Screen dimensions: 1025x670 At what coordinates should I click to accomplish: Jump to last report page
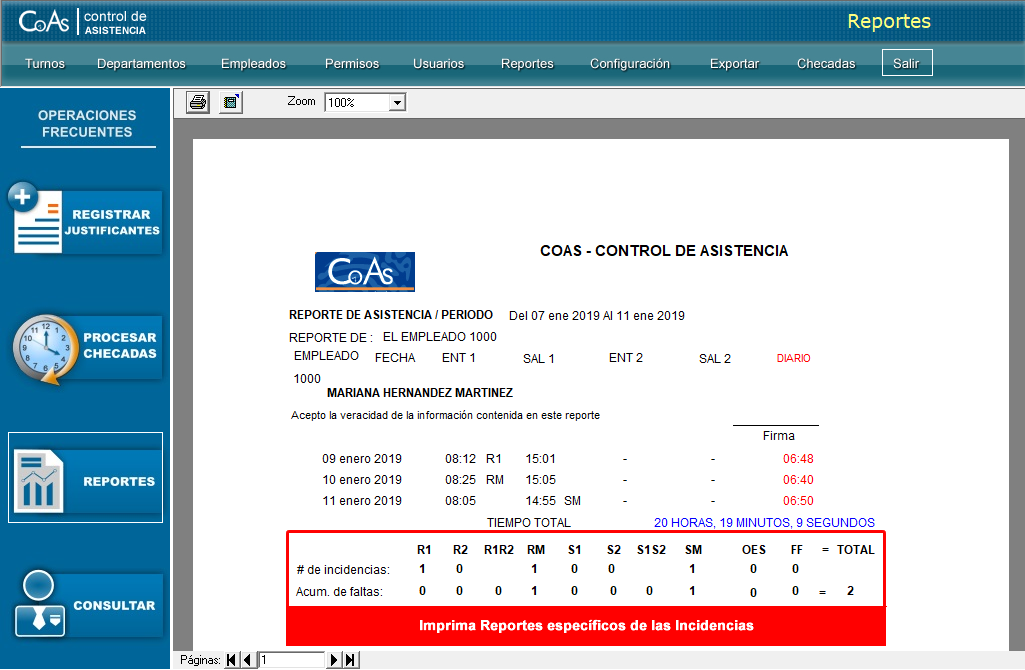(x=350, y=660)
